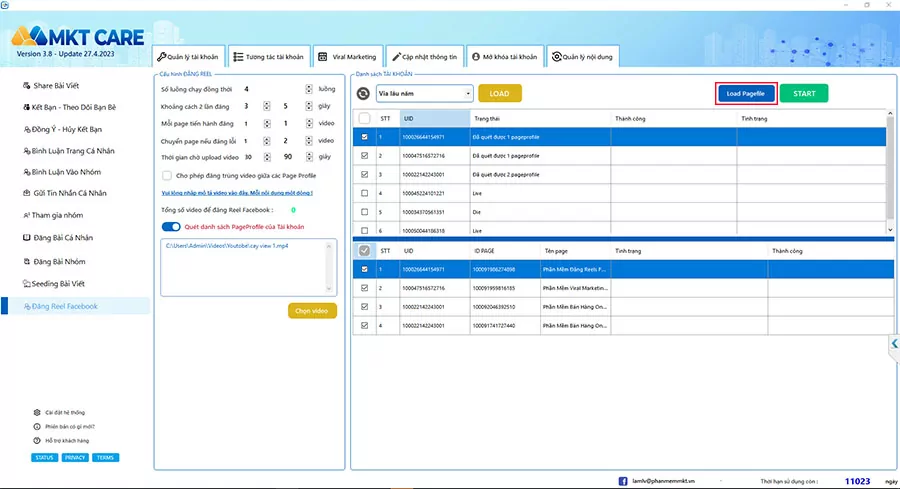The image size is (900, 489).
Task: Click the circular refresh icon beside the account dropdown
Action: pos(363,94)
